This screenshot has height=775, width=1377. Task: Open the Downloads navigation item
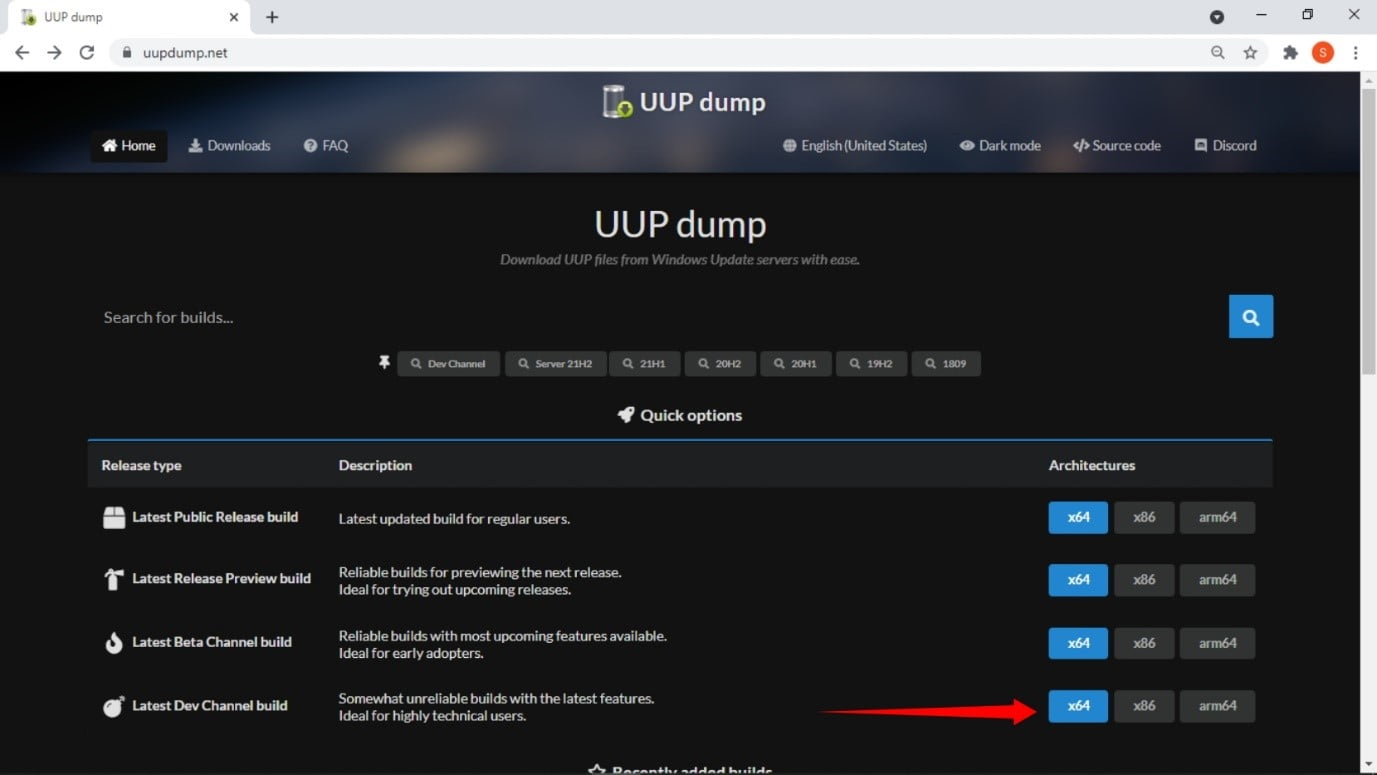[x=229, y=146]
